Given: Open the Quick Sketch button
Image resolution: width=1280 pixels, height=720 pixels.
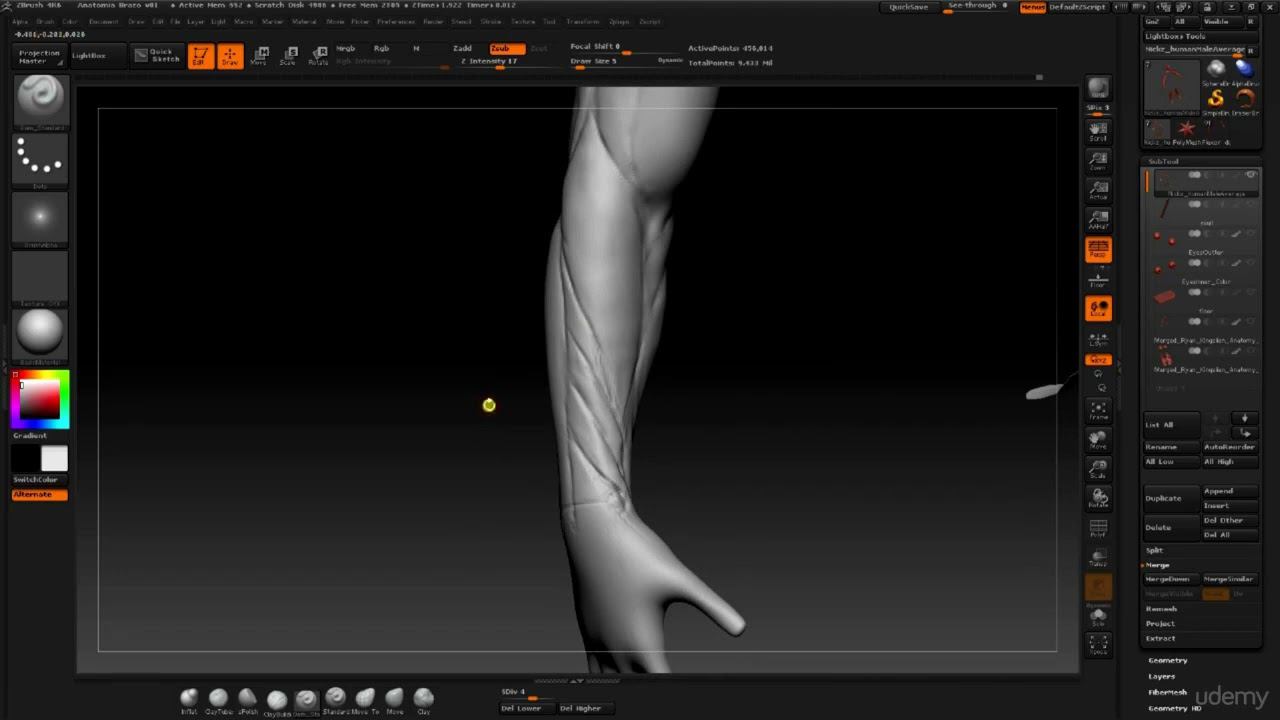Looking at the screenshot, I should tap(157, 56).
